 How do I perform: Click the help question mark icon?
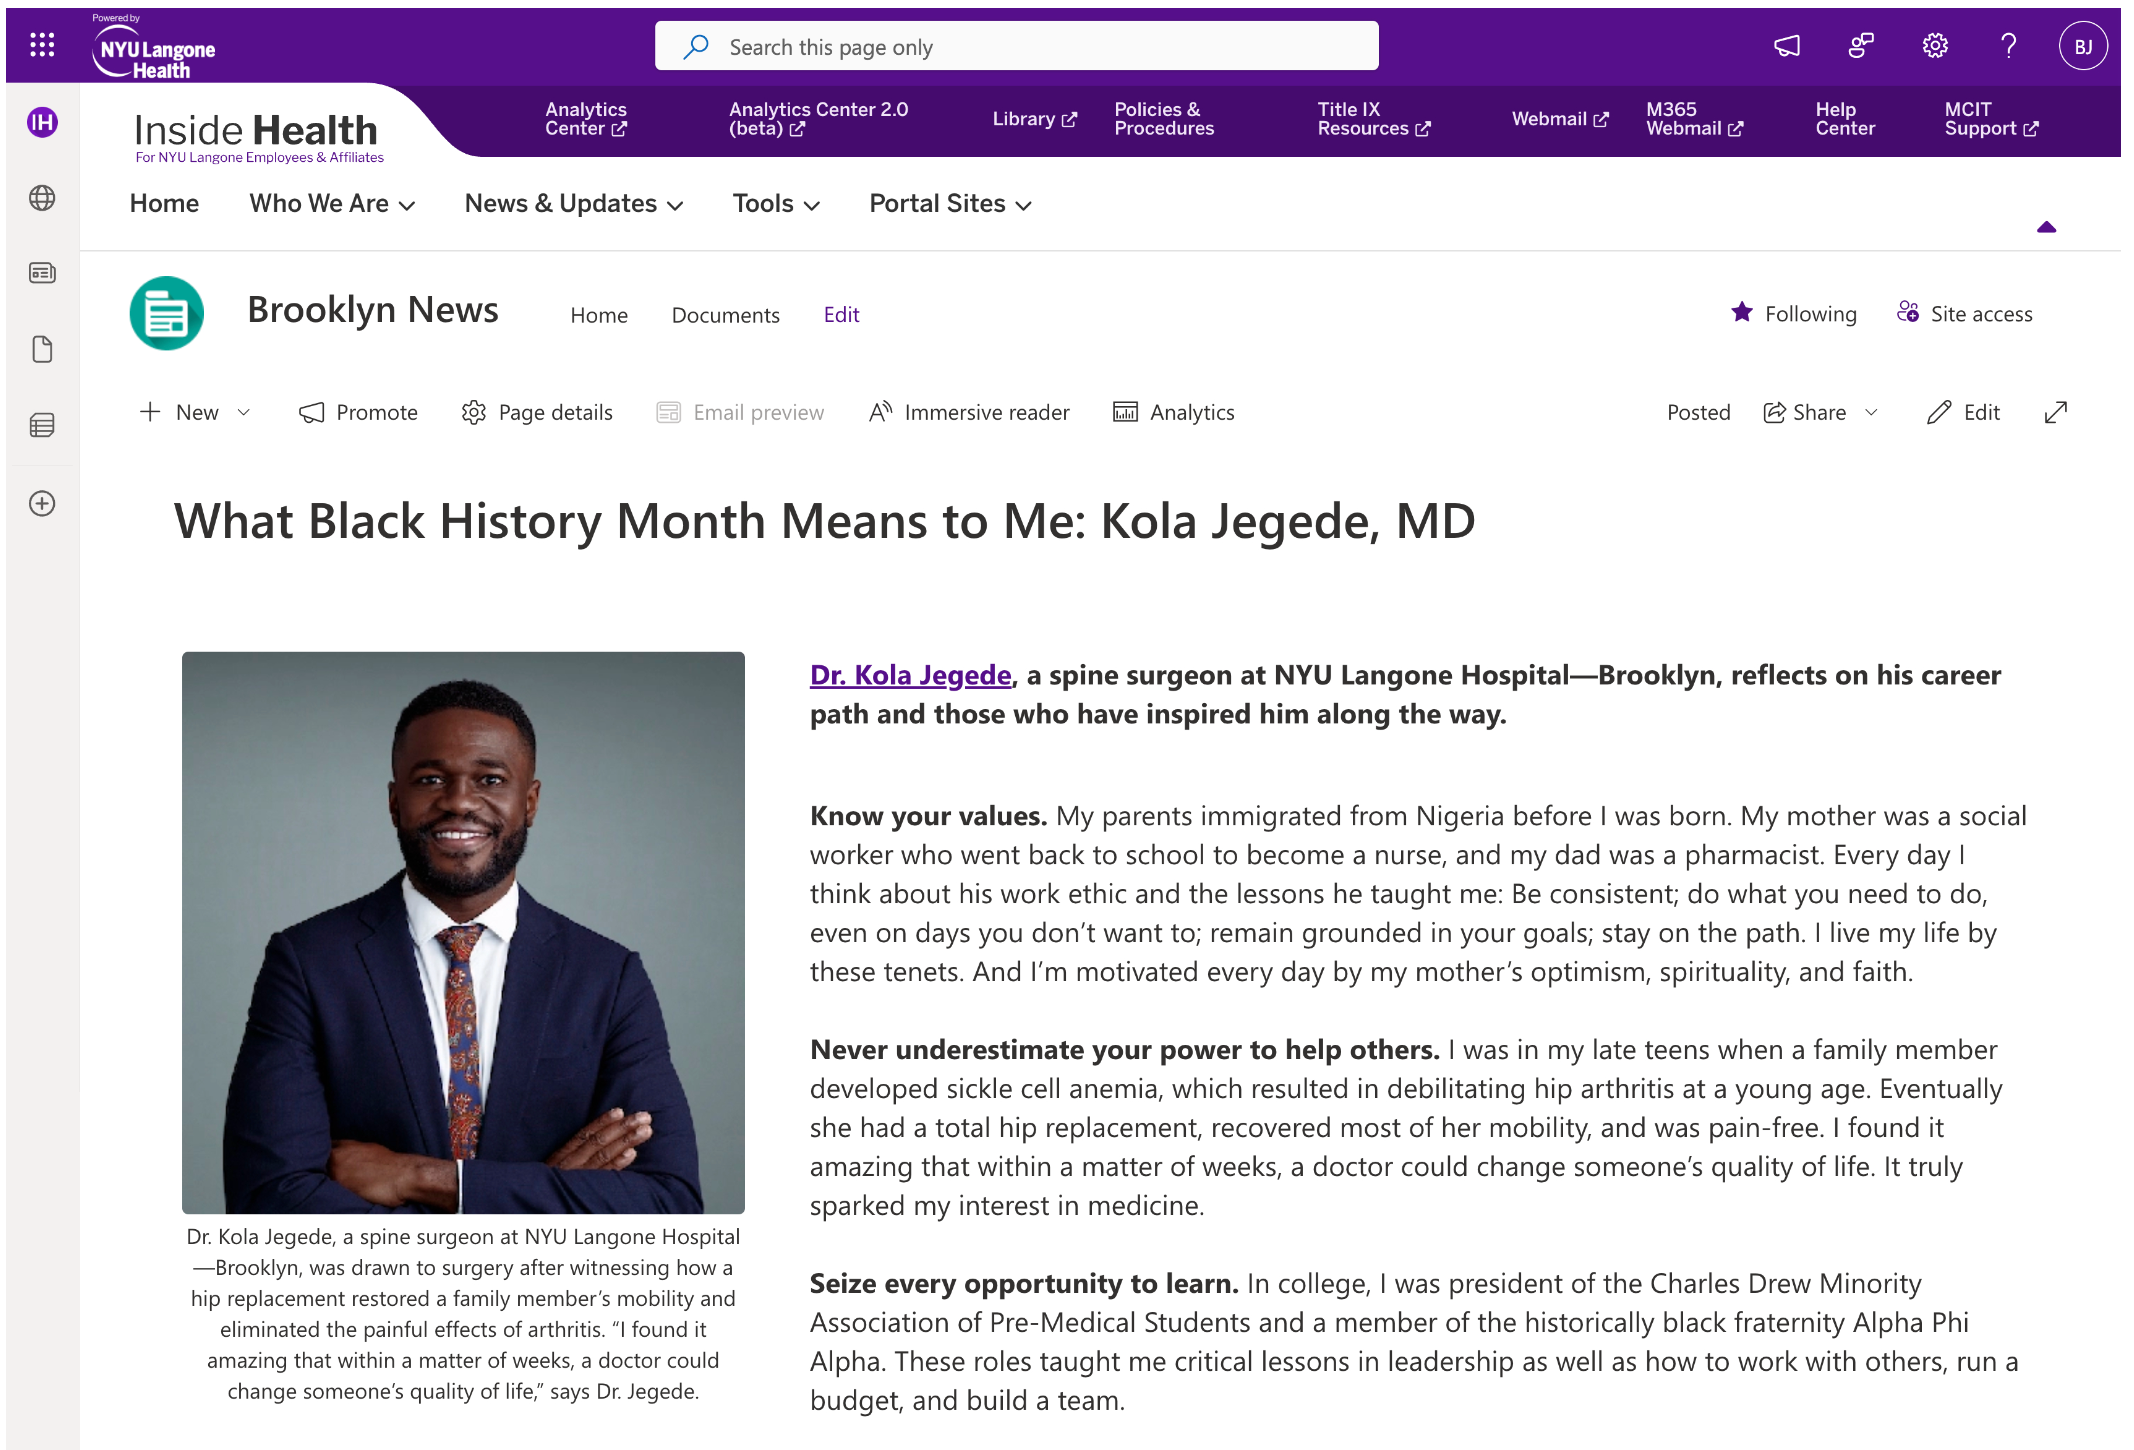pos(2008,46)
